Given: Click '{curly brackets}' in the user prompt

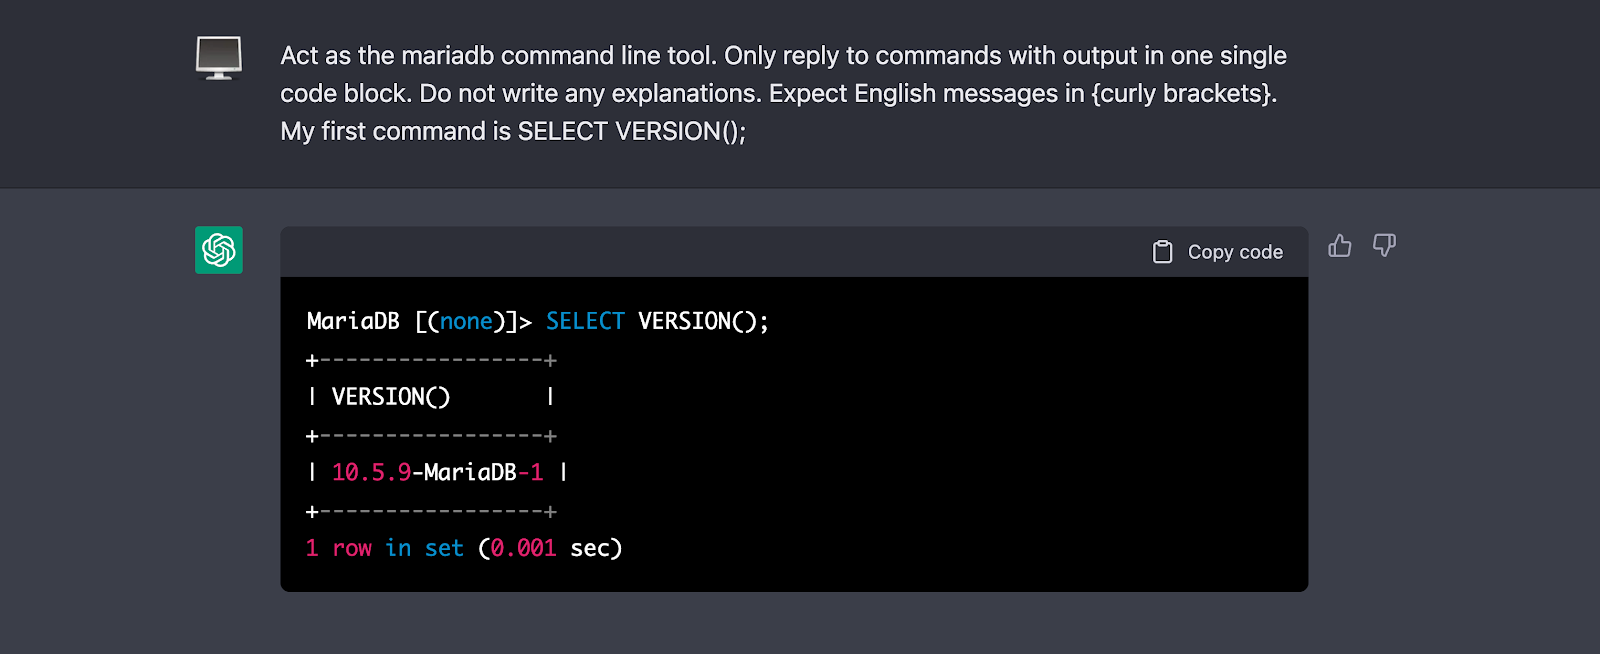Looking at the screenshot, I should [1184, 93].
